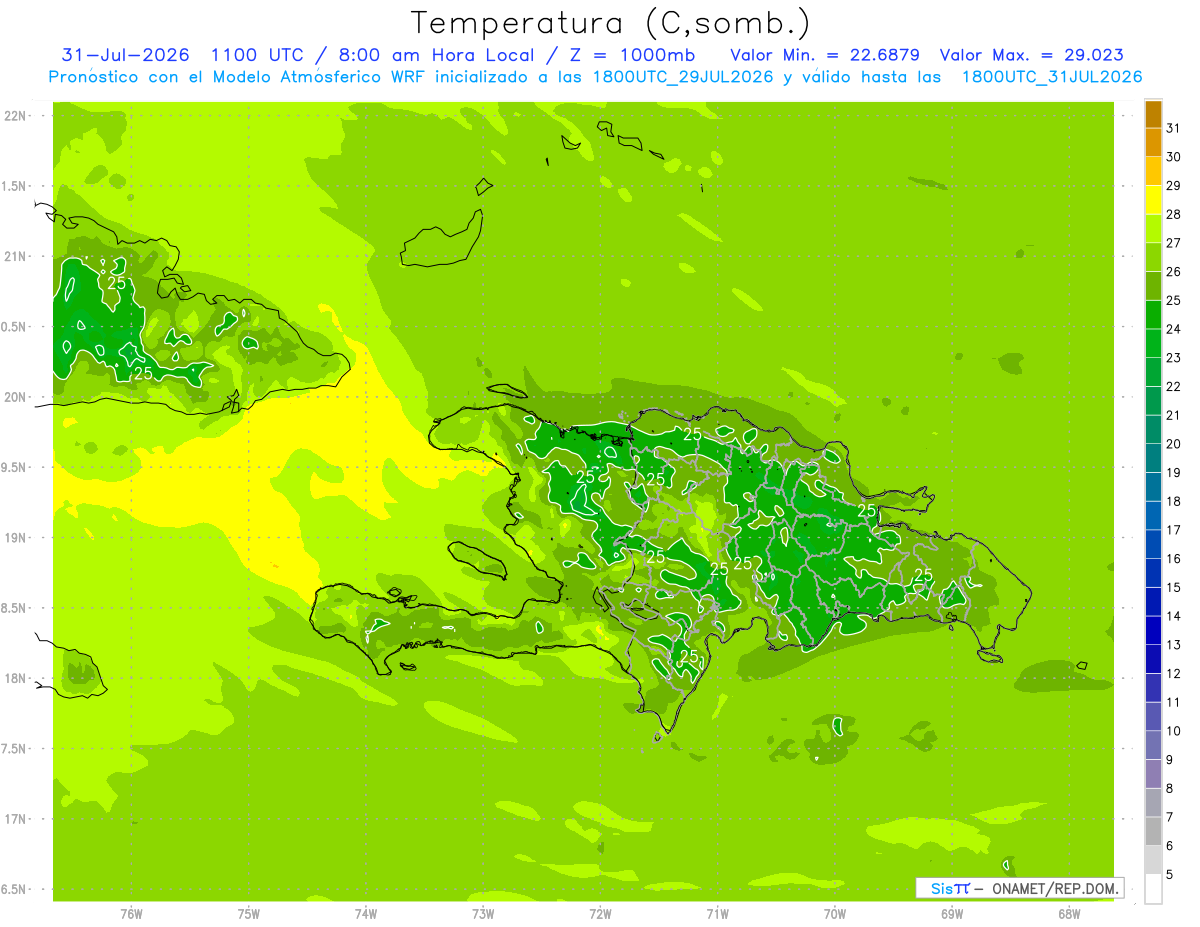The width and height of the screenshot is (1200, 927).
Task: Click the yellow 28 degree legend swatch
Action: point(1153,201)
